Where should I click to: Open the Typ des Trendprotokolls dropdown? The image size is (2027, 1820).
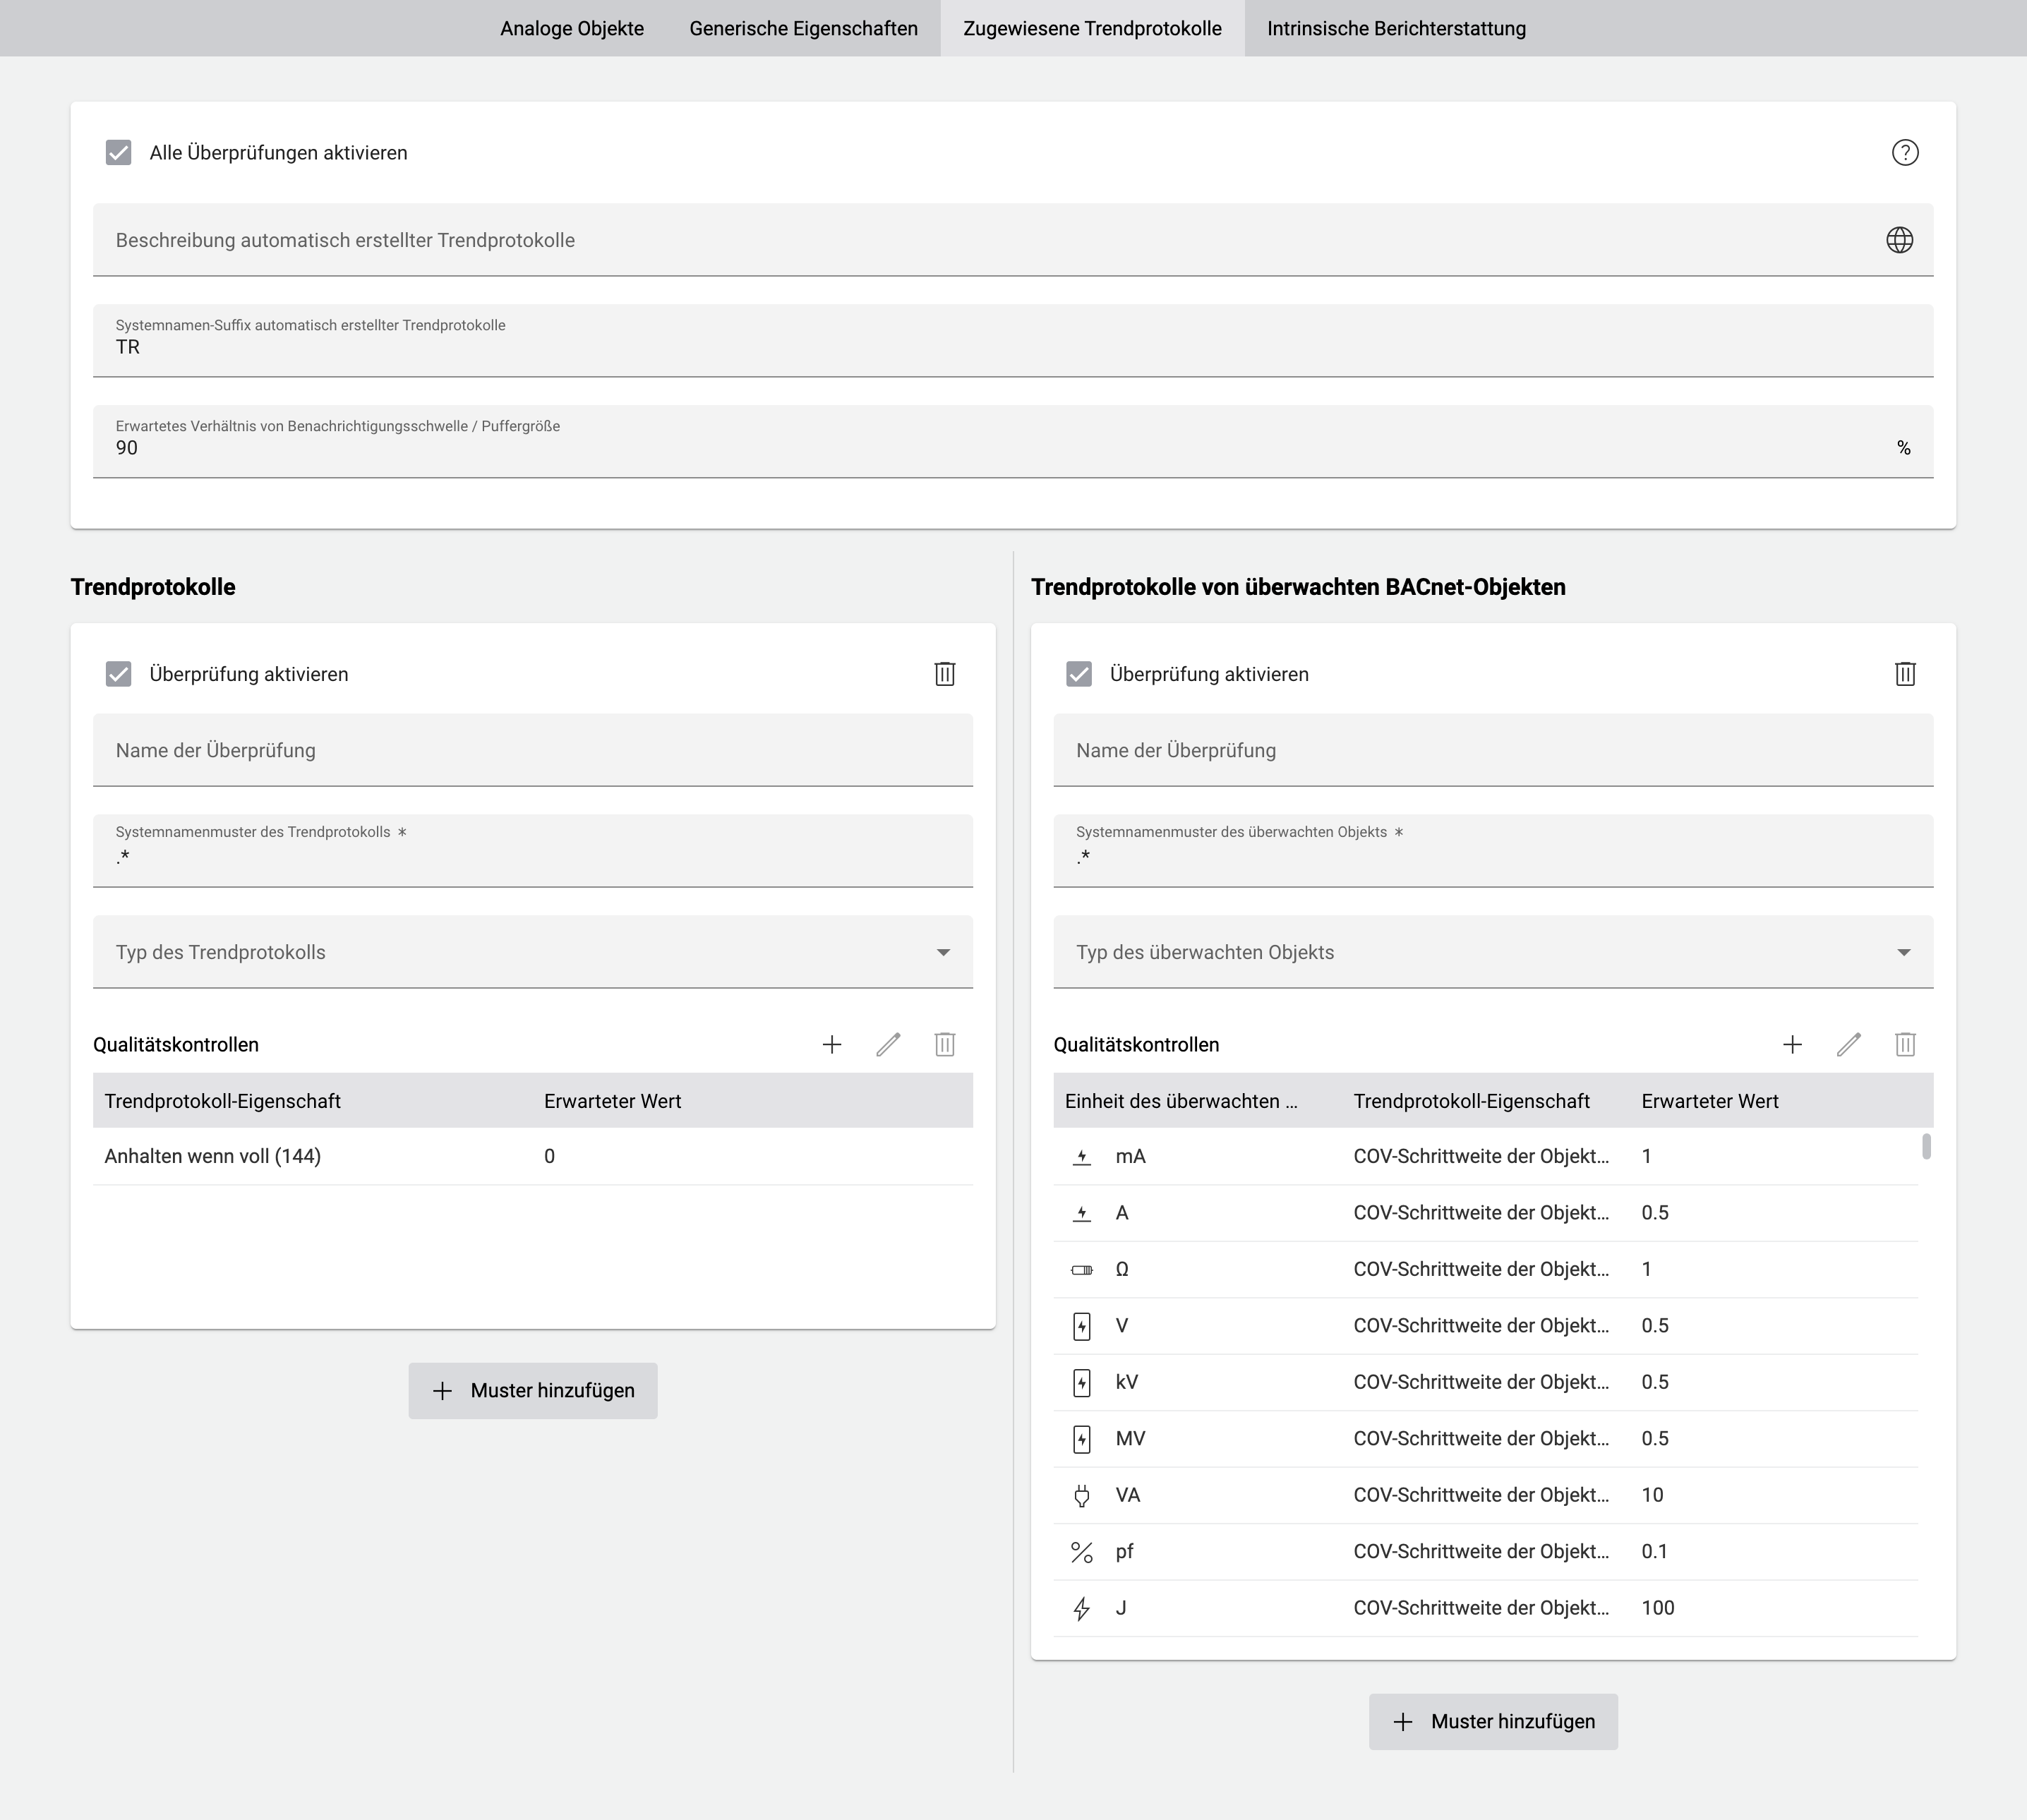point(941,952)
